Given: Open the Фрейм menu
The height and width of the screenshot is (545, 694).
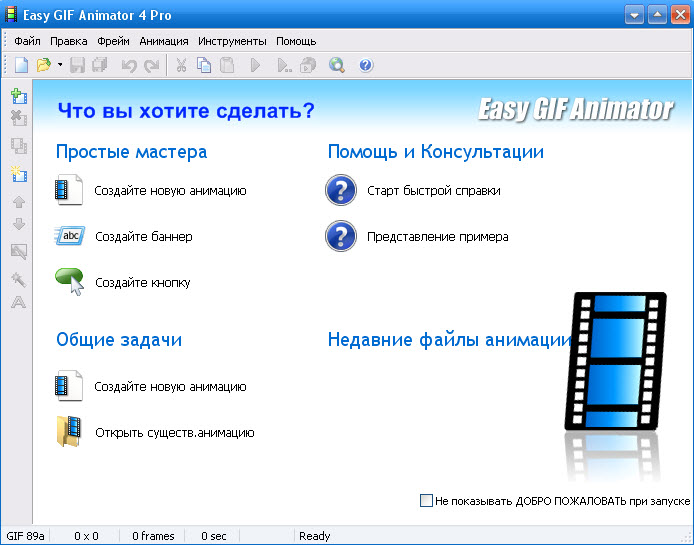Looking at the screenshot, I should (113, 41).
